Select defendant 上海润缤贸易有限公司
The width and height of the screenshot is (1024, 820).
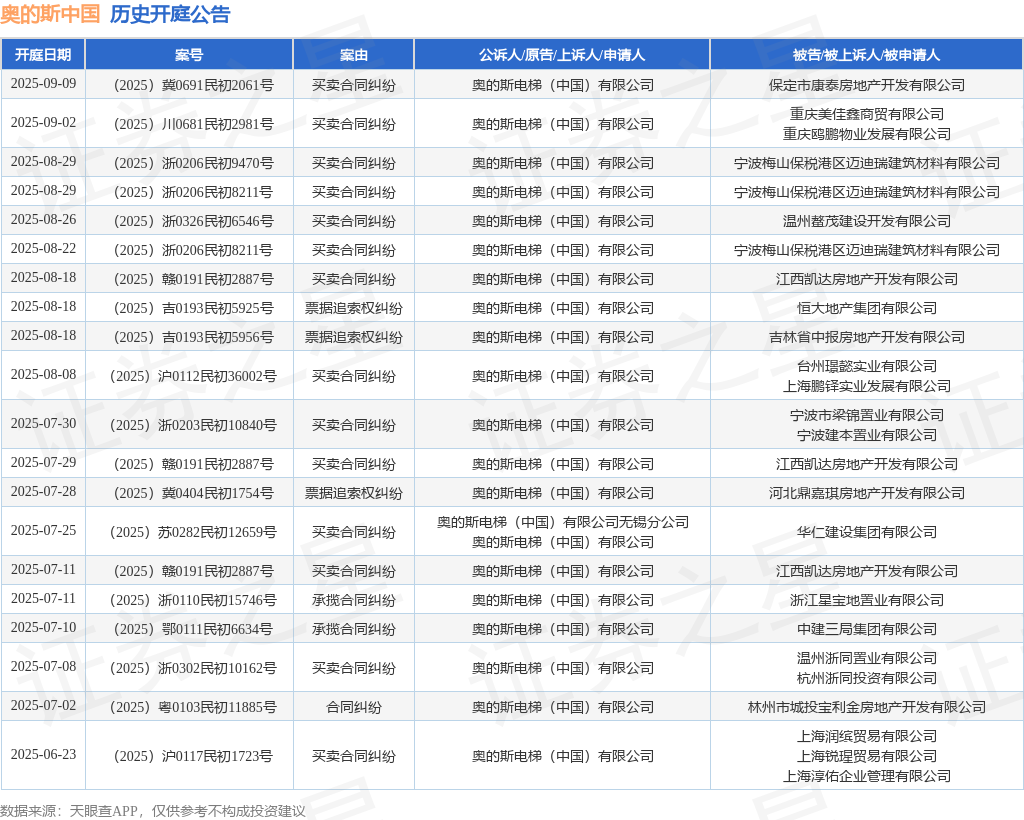point(867,736)
